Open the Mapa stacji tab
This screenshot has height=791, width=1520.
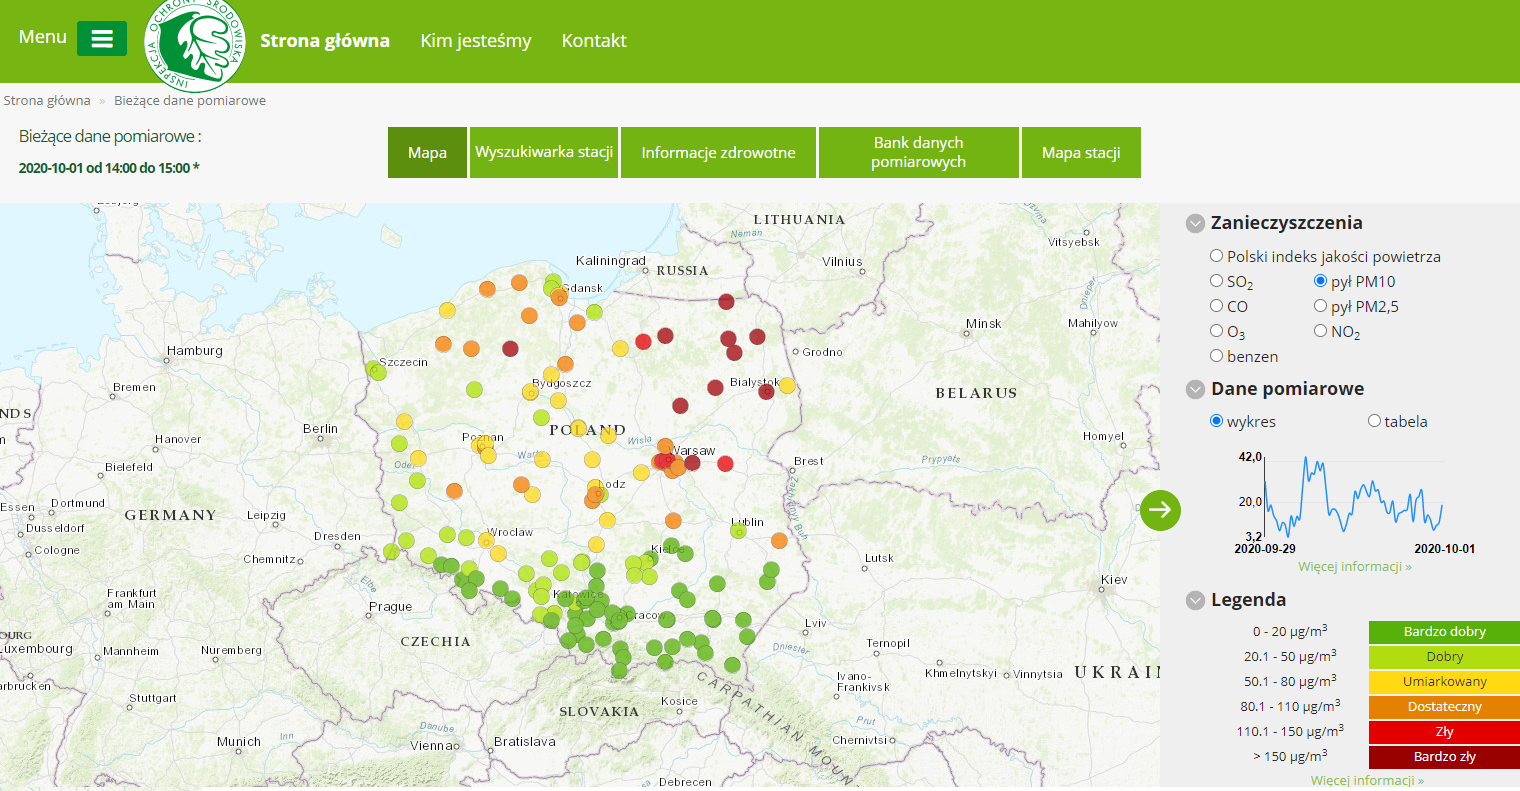point(1081,152)
